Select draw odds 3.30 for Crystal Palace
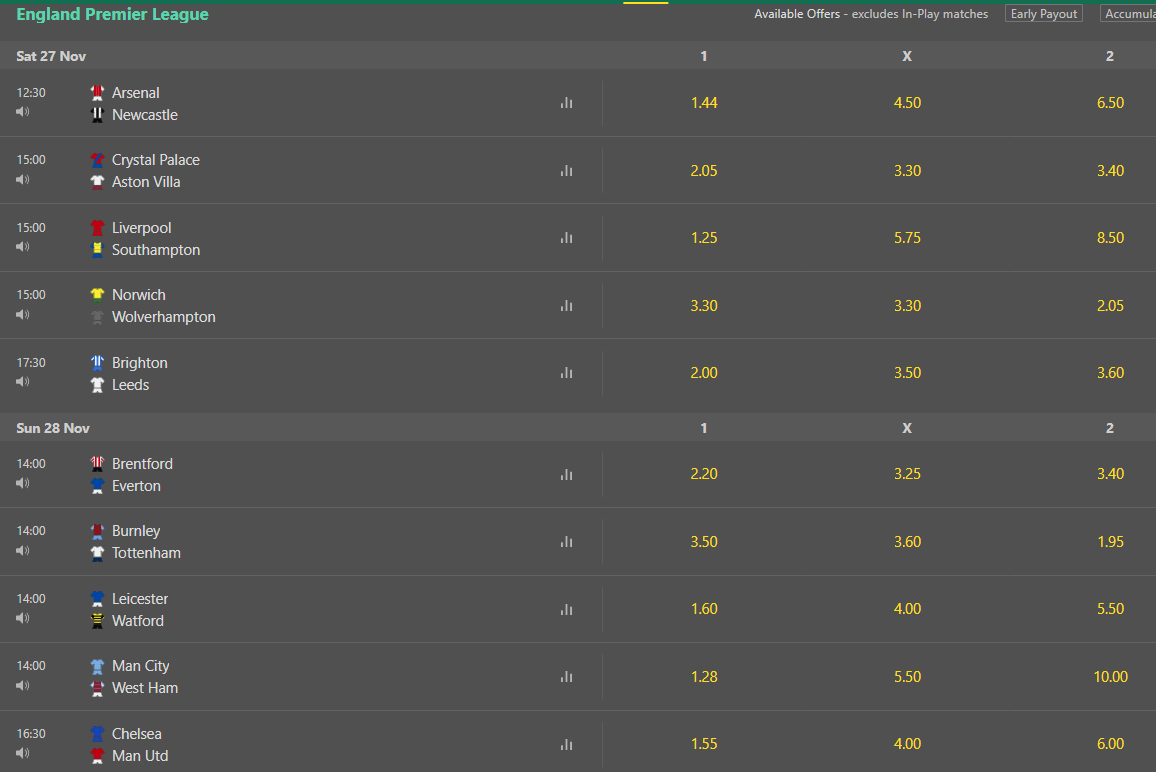The width and height of the screenshot is (1156, 772). [907, 170]
